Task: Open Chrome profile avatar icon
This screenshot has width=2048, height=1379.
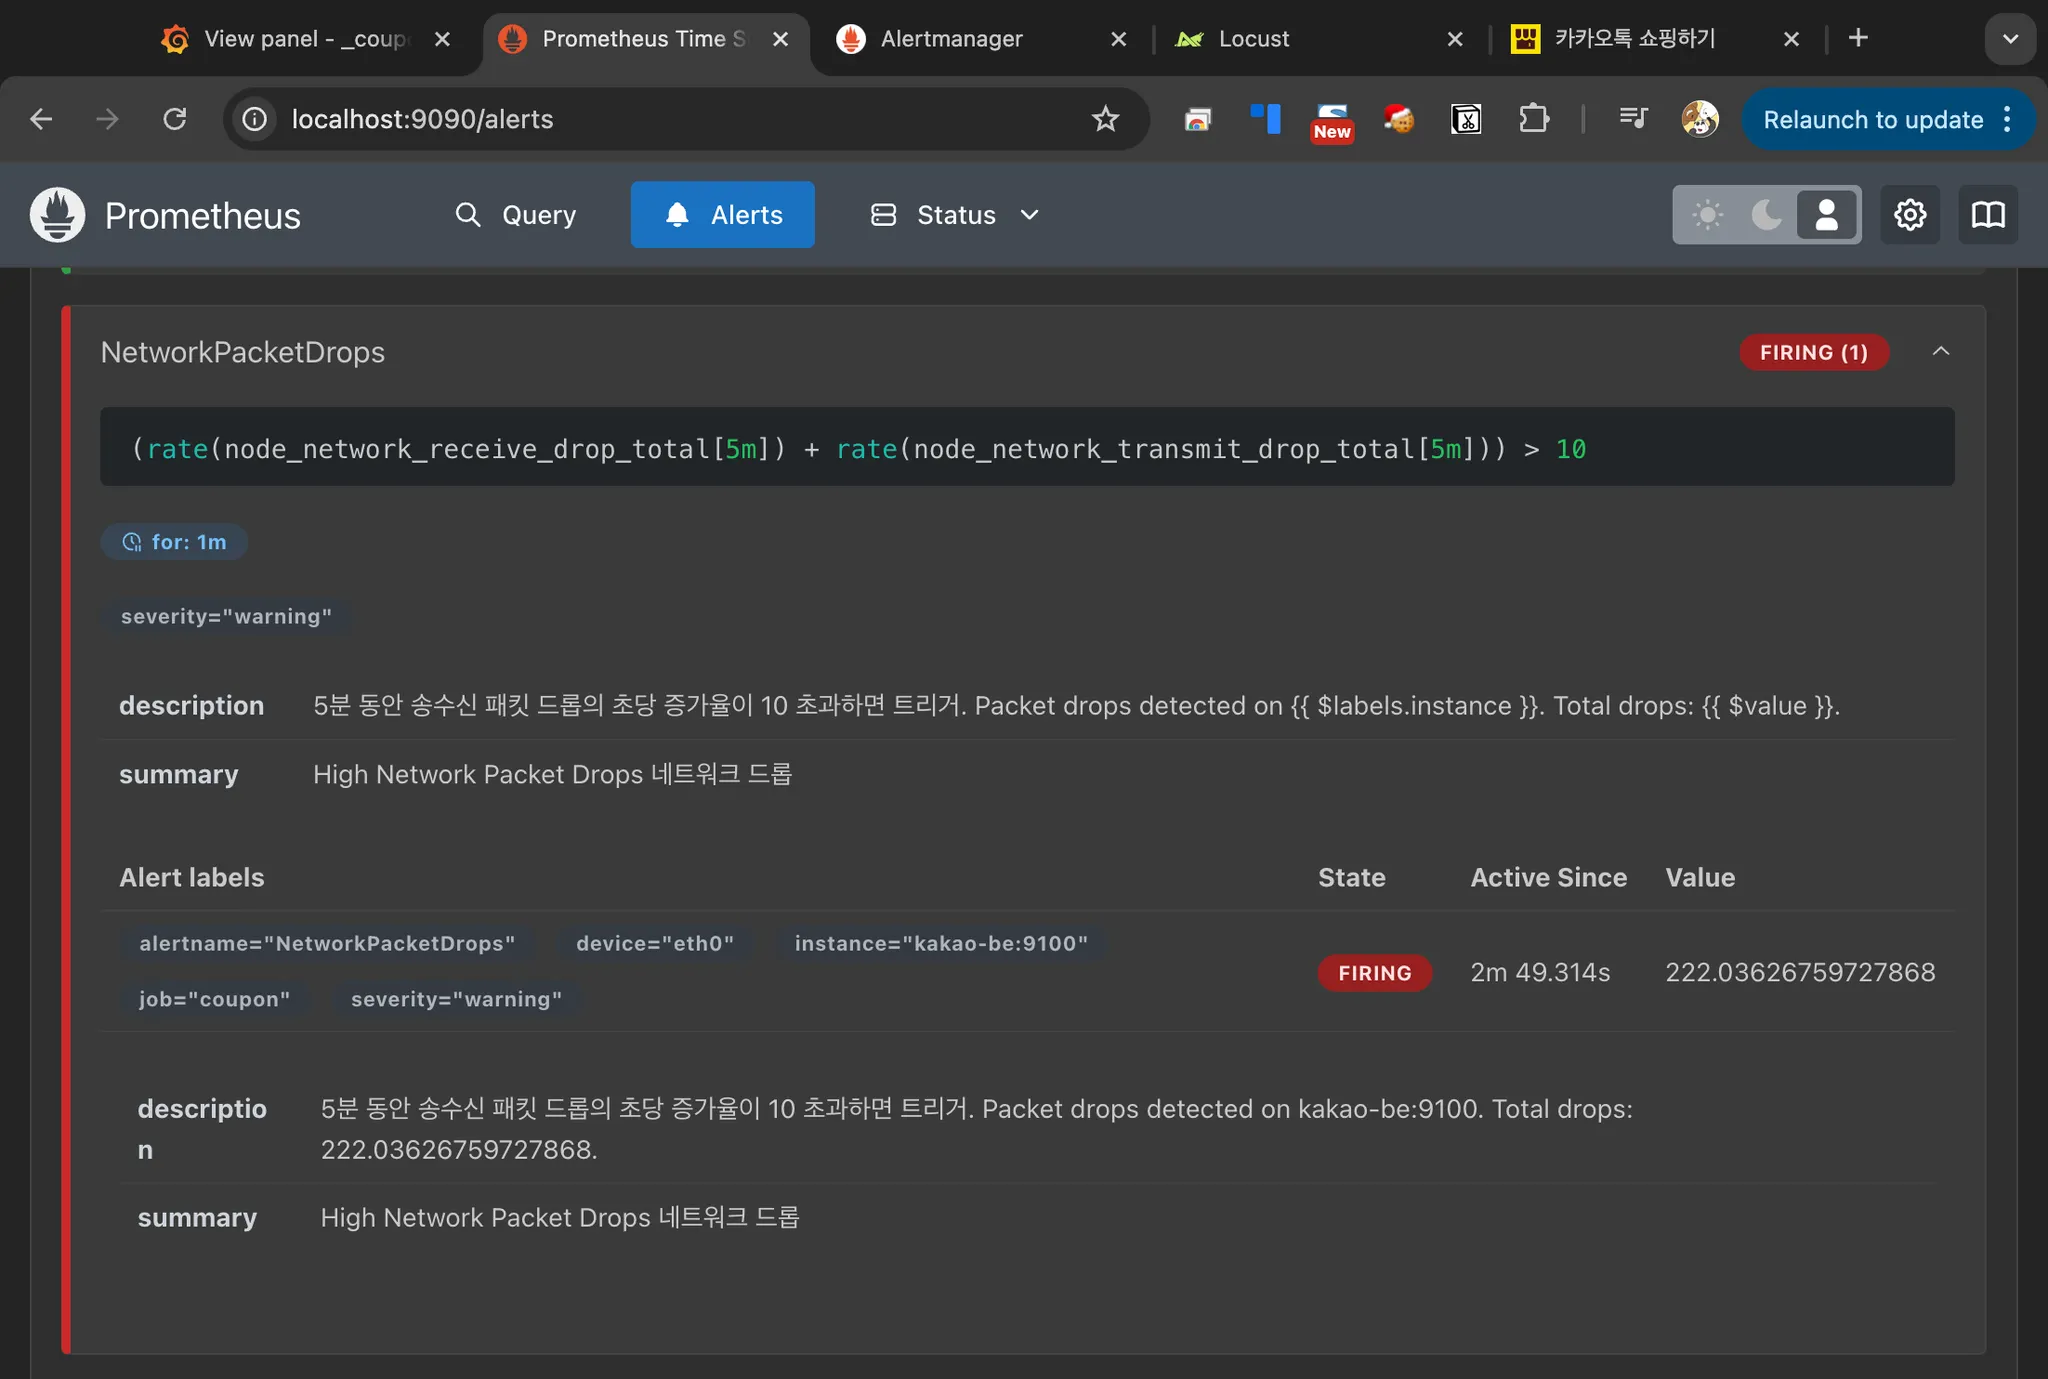Action: 1699,120
